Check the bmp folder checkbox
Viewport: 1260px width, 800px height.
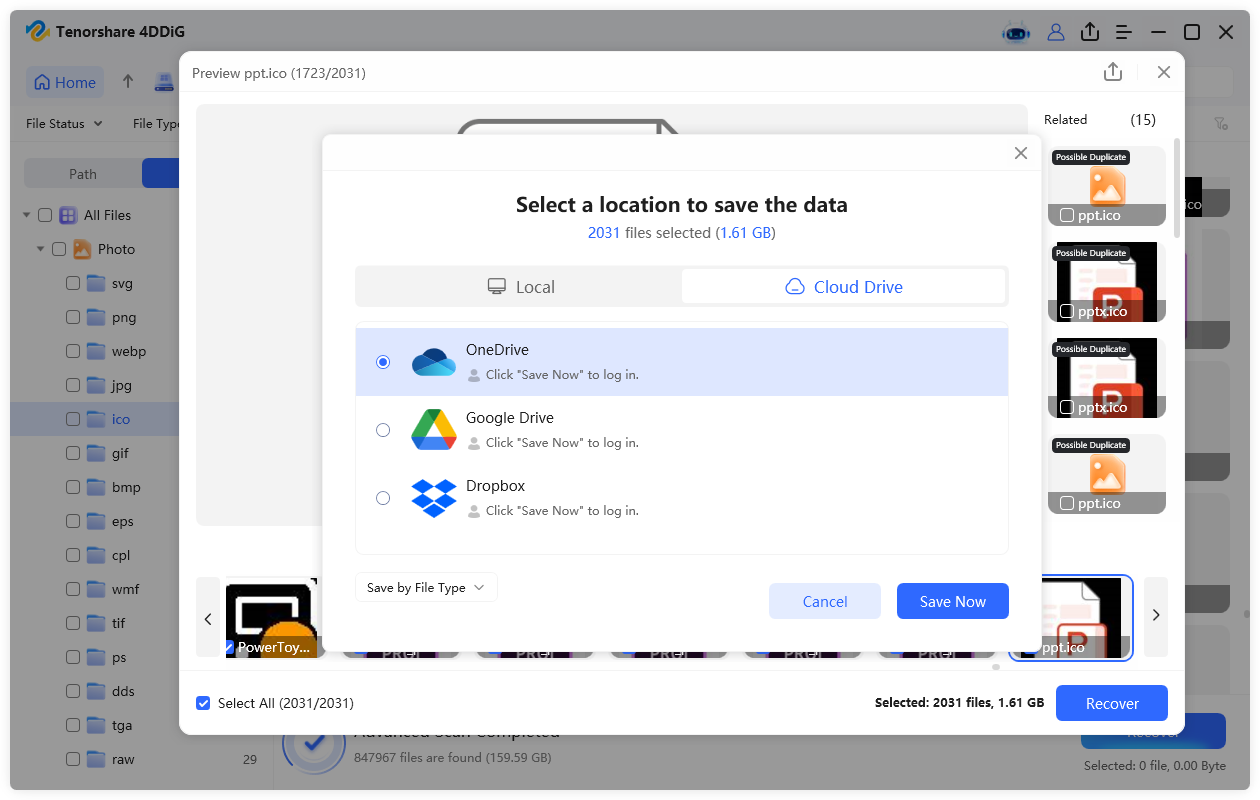click(73, 487)
